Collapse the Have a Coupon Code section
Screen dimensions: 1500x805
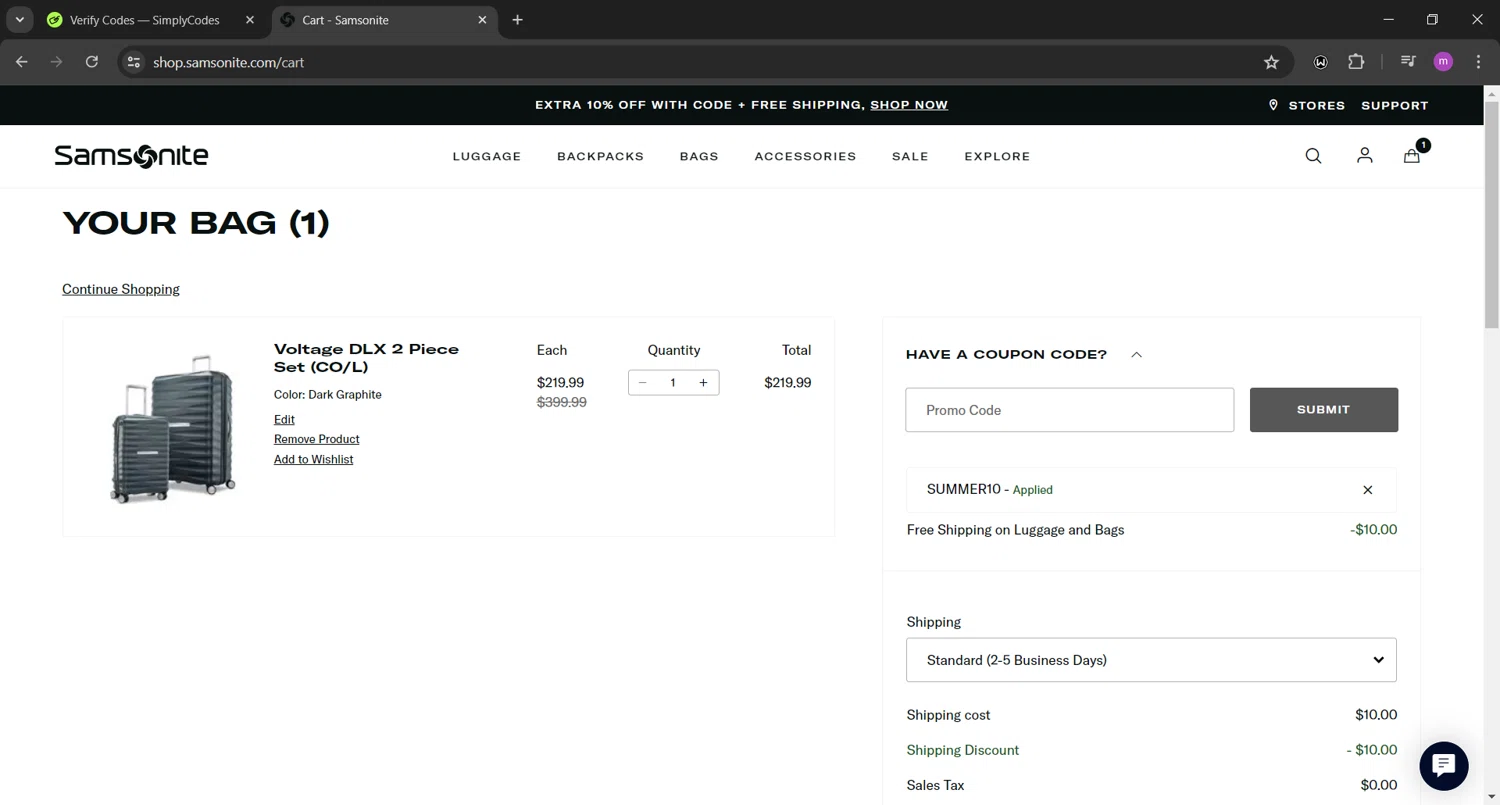pyautogui.click(x=1136, y=355)
